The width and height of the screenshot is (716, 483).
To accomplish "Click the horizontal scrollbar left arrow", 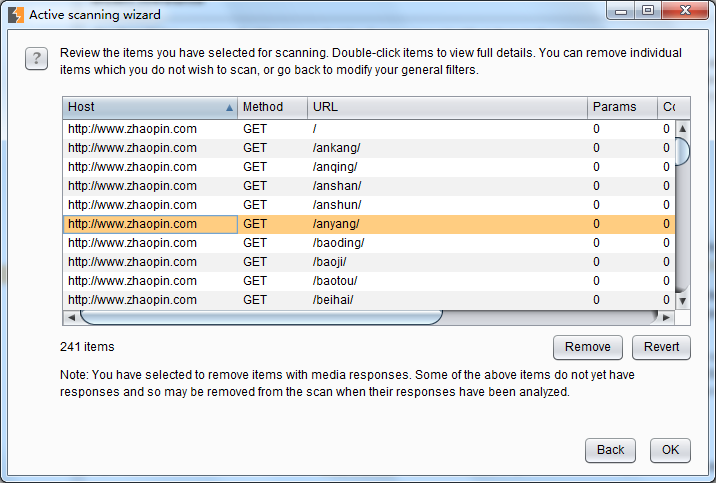I will pyautogui.click(x=71, y=317).
